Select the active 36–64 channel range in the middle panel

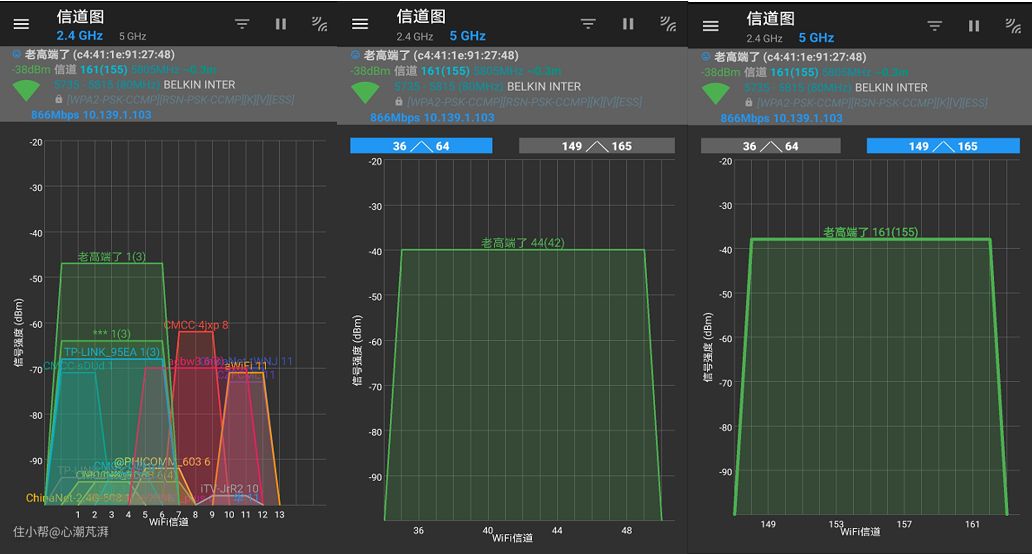coord(421,146)
